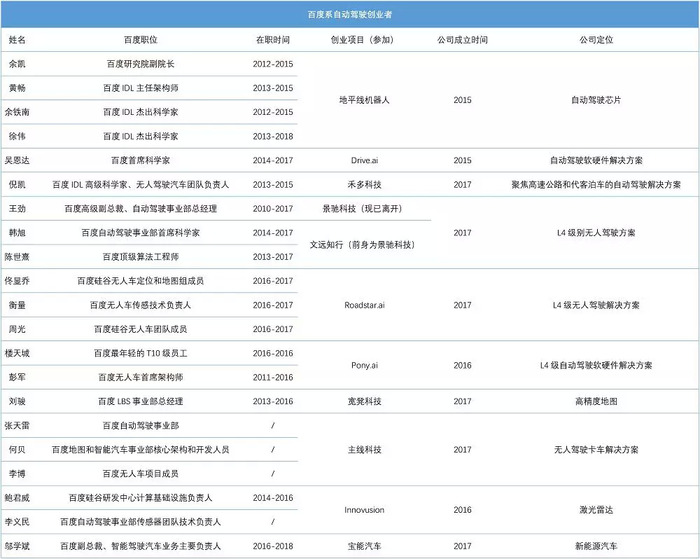Click the '姓名' column header
Viewport: 700px width, 559px height.
(x=17, y=40)
